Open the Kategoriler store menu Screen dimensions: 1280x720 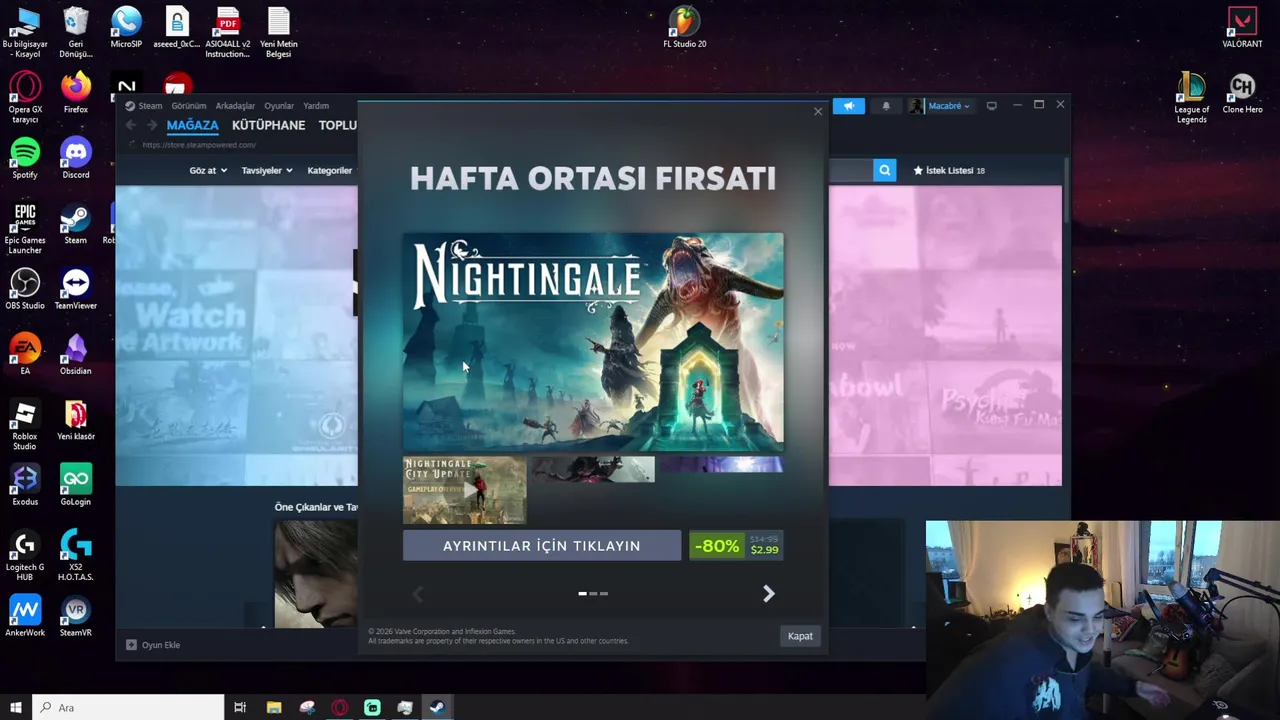[x=329, y=171]
